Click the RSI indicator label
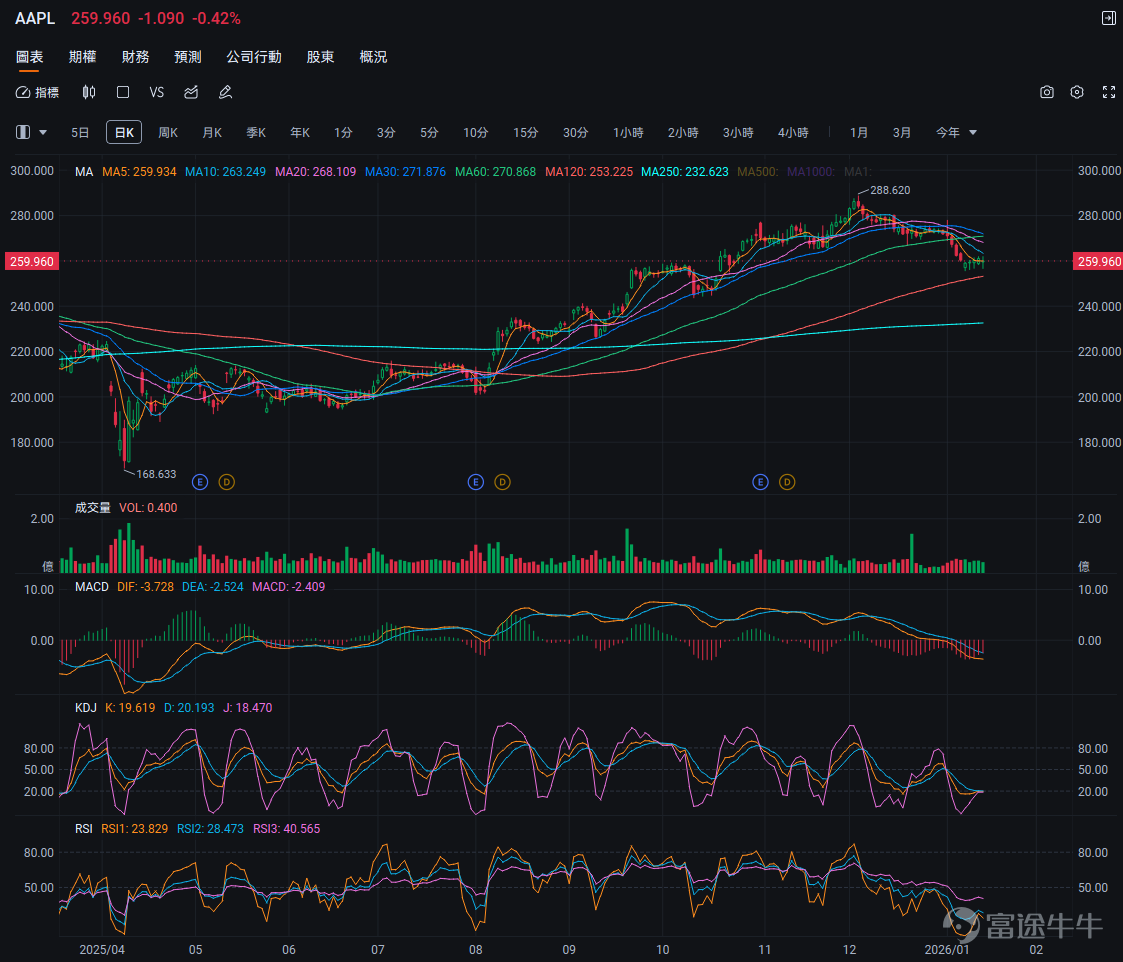The image size is (1123, 962). pyautogui.click(x=84, y=829)
